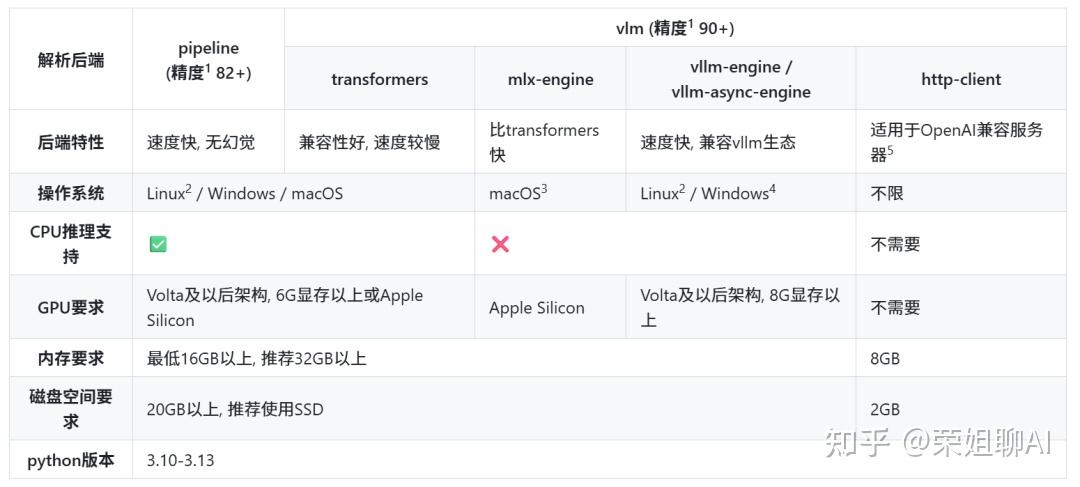This screenshot has width=1080, height=487.
Task: Click the 3.10-3.13 version cell
Action: coord(181,461)
